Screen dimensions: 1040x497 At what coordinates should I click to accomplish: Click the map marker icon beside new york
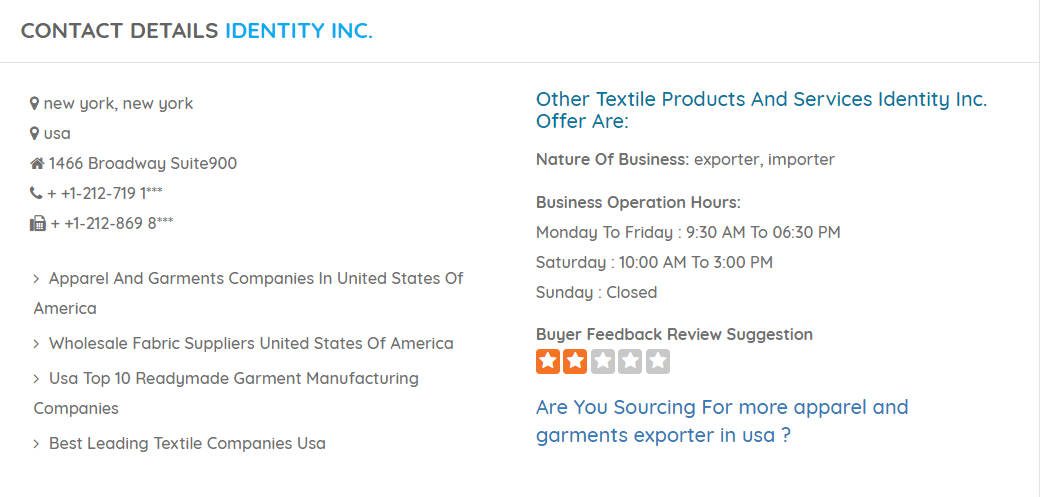(35, 104)
